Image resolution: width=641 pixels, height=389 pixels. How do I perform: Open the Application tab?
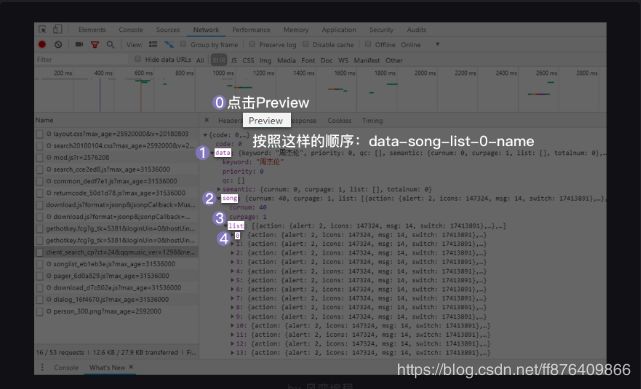click(x=339, y=30)
